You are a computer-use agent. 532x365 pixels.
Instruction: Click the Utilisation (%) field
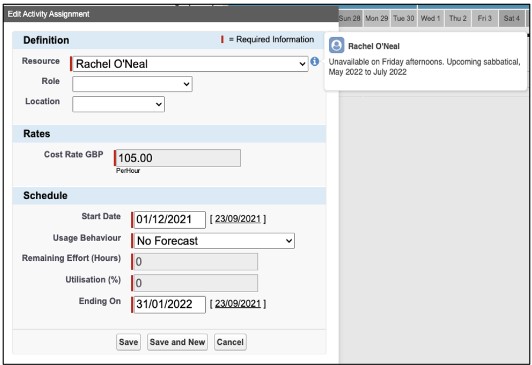coord(195,283)
